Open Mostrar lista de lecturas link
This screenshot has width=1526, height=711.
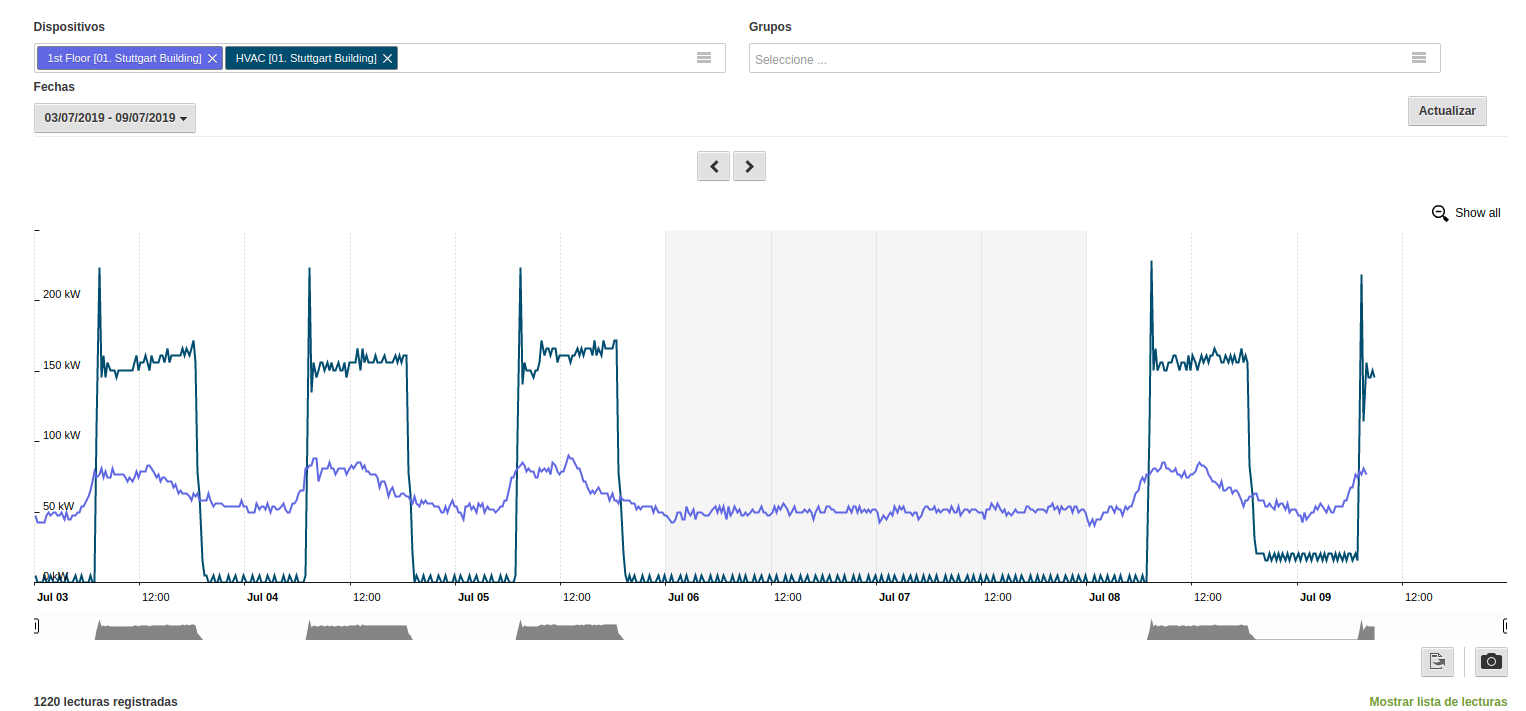(x=1438, y=702)
